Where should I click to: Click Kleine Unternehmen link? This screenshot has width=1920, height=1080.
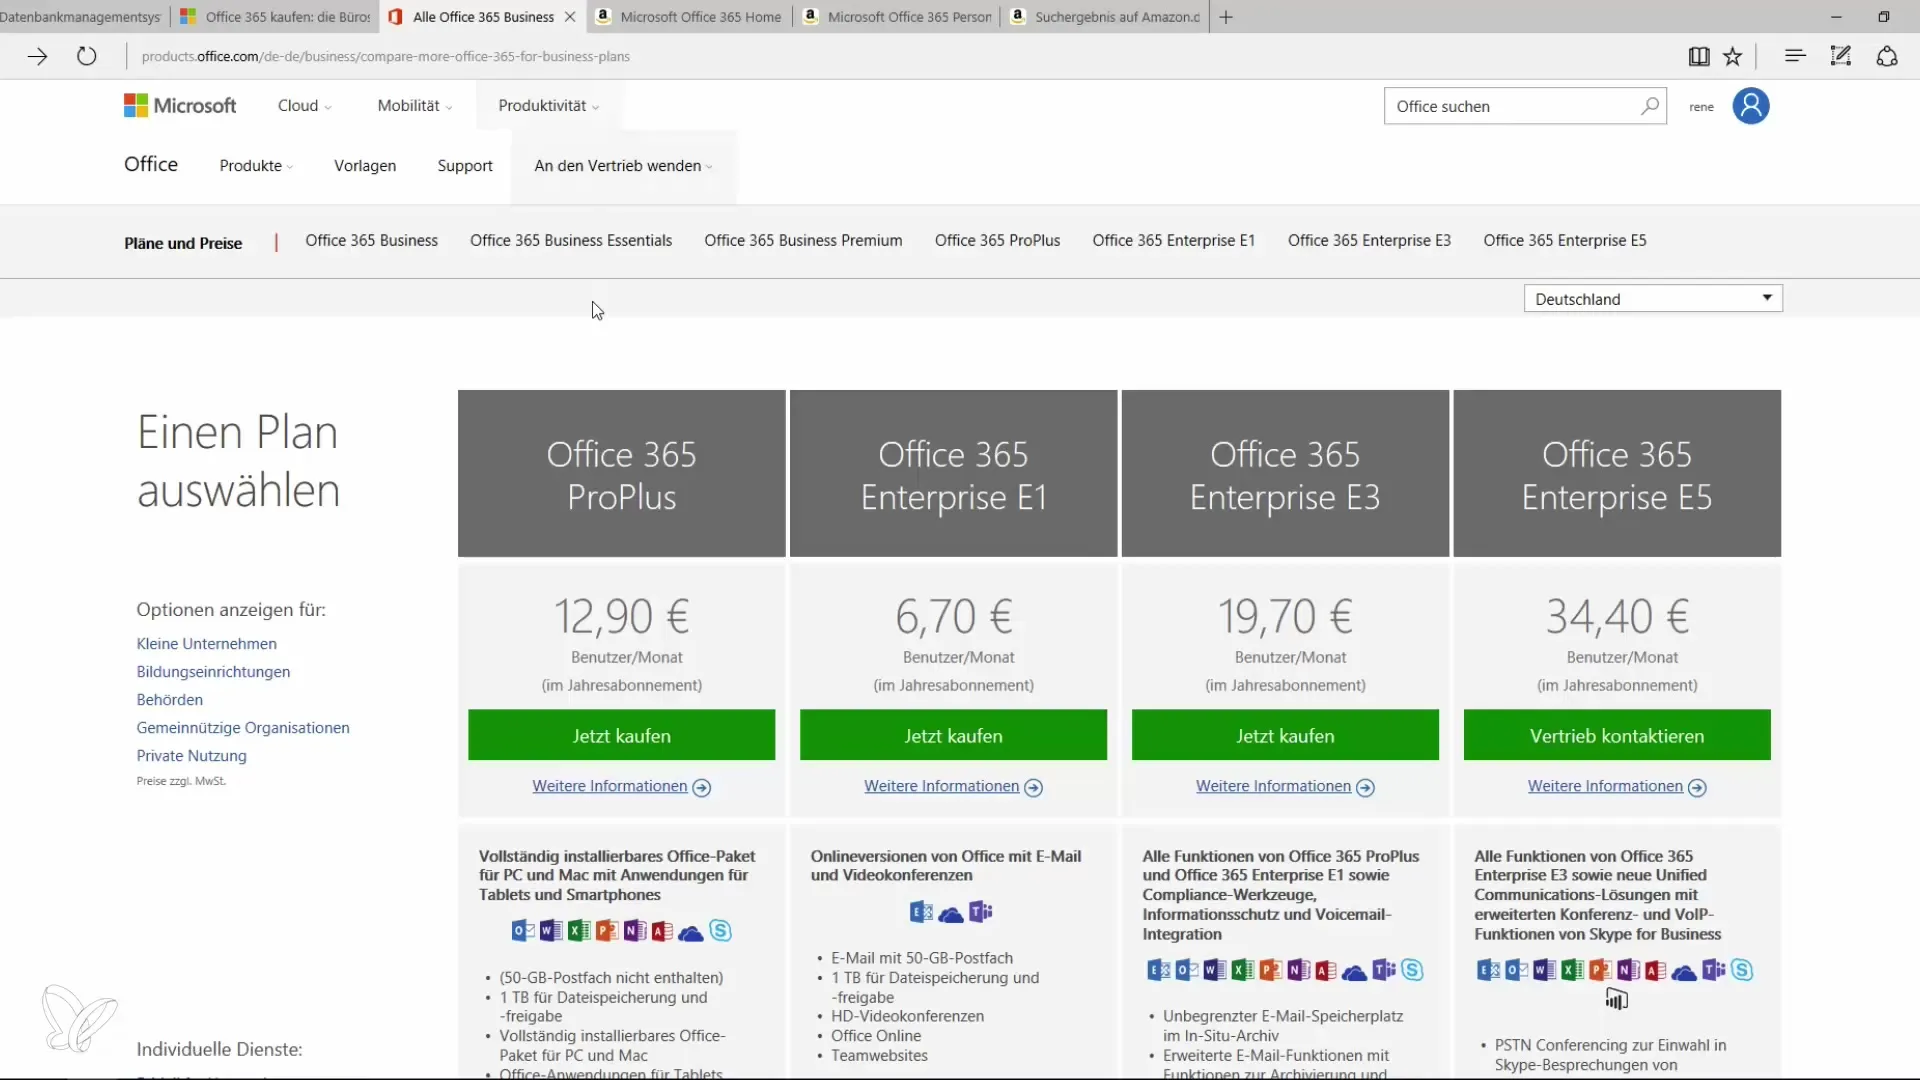point(206,644)
